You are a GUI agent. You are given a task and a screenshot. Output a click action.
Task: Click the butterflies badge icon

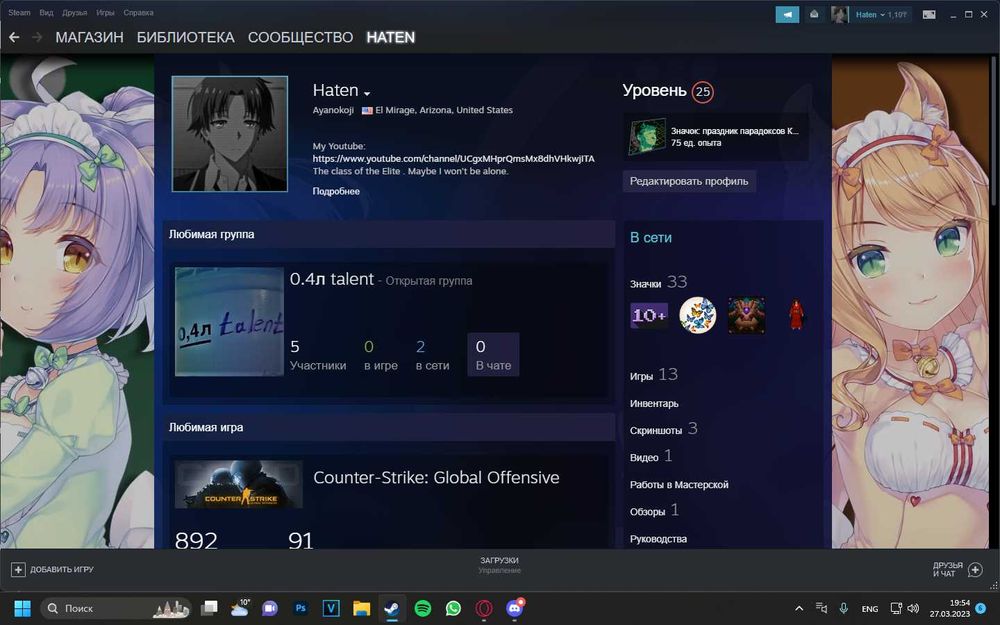tap(698, 316)
